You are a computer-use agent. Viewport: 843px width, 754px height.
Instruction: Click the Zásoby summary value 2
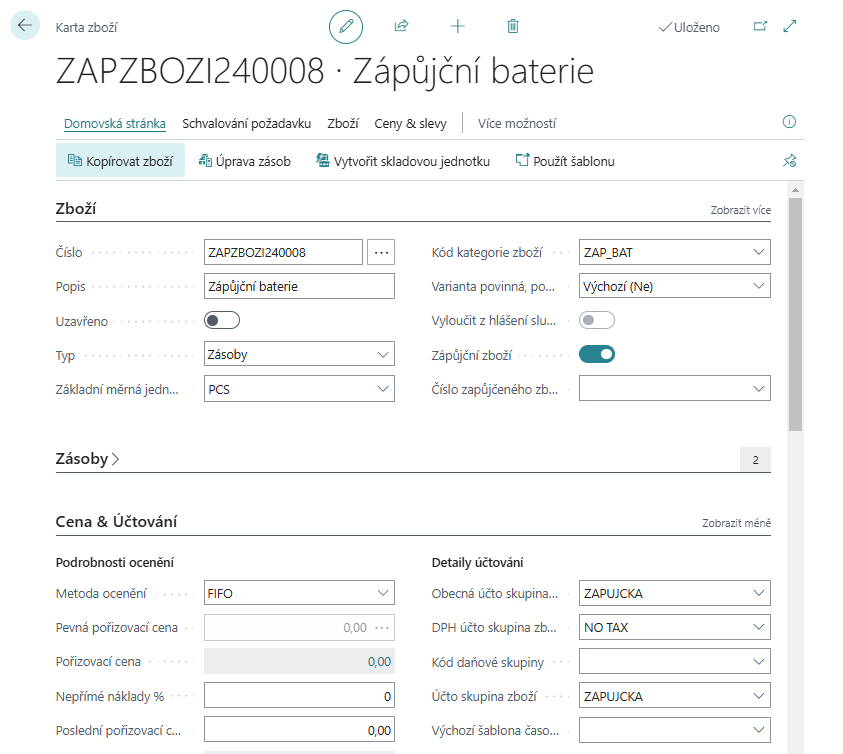pyautogui.click(x=755, y=460)
